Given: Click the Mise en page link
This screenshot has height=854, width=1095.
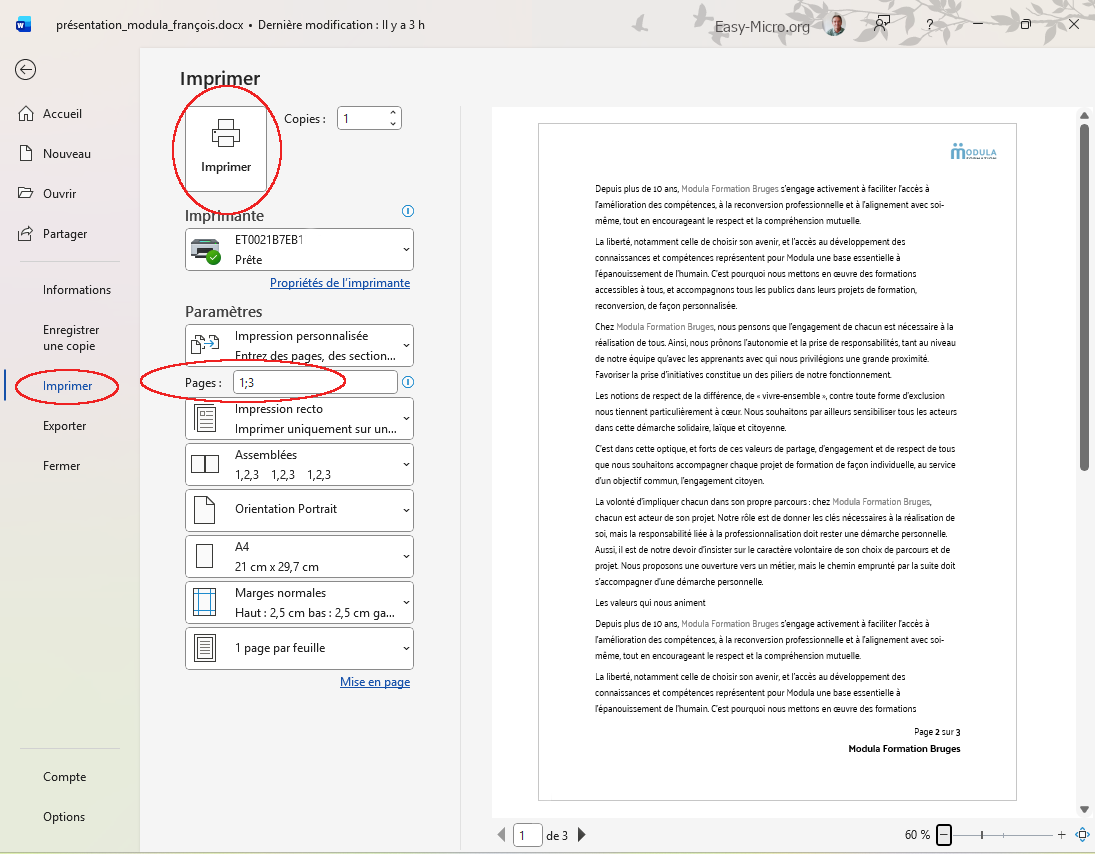Looking at the screenshot, I should (375, 681).
